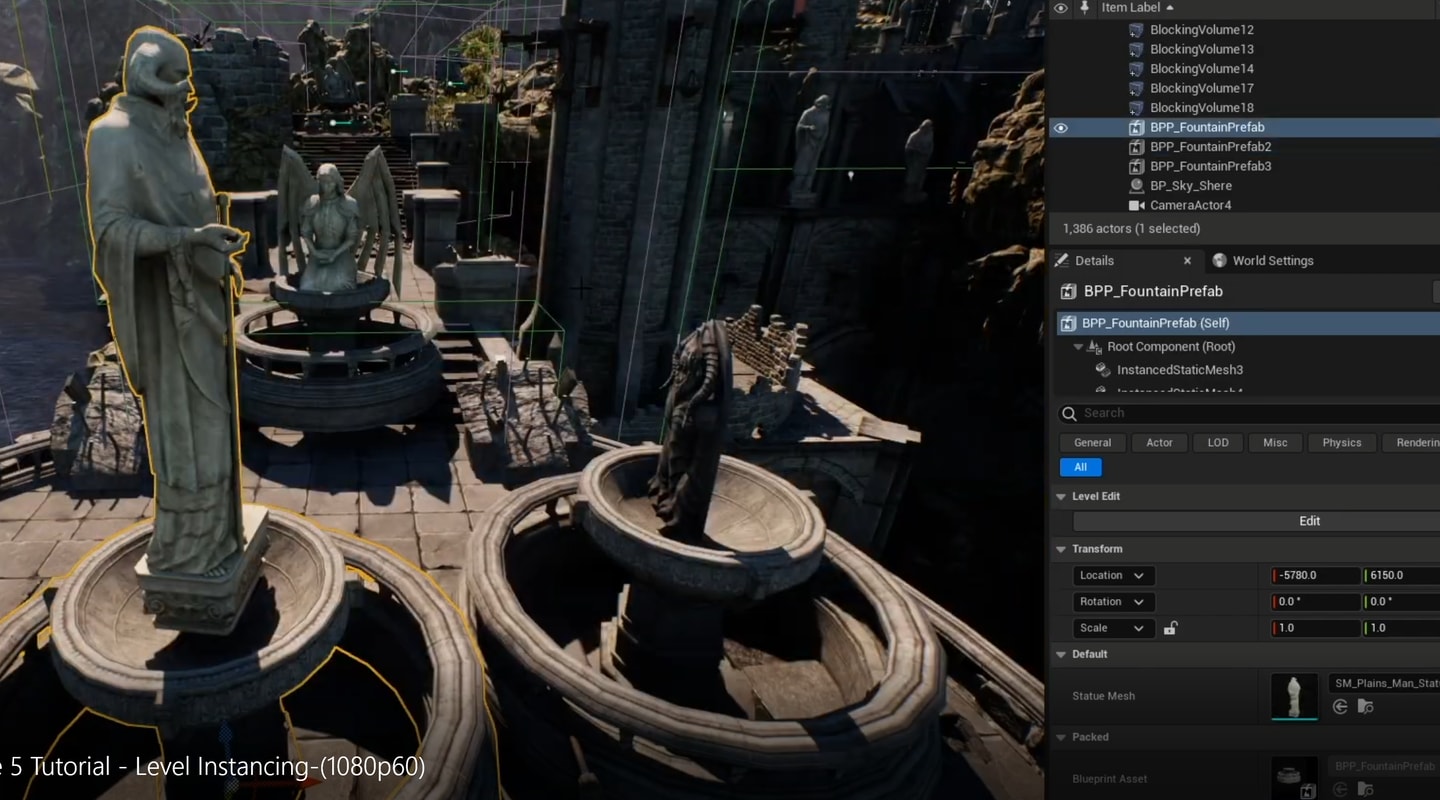The width and height of the screenshot is (1440, 800).
Task: Toggle visibility eye of BPP_FountainPrefab
Action: point(1061,128)
